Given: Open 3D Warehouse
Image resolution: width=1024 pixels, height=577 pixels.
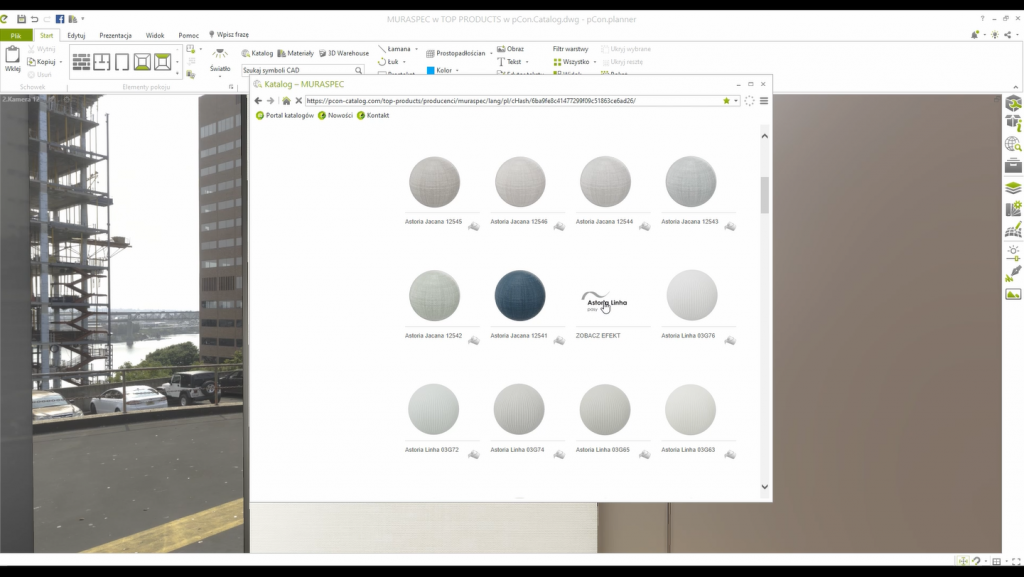Looking at the screenshot, I should [344, 53].
